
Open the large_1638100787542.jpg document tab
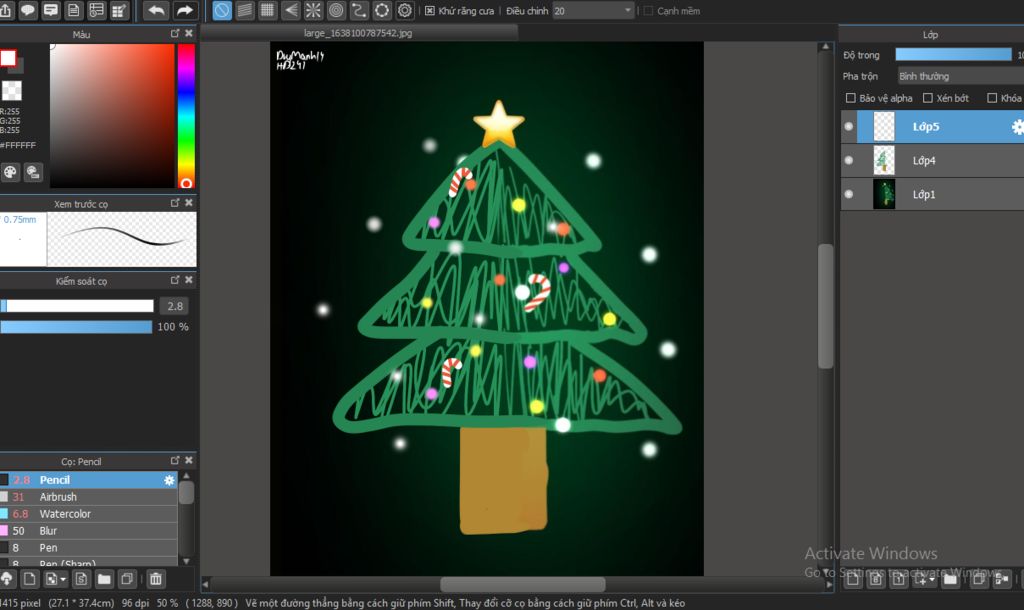tap(358, 33)
